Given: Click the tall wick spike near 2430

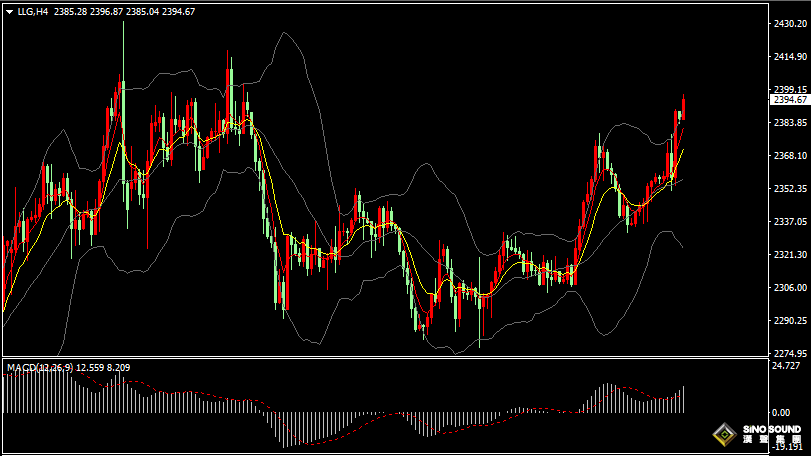Looking at the screenshot, I should (123, 40).
